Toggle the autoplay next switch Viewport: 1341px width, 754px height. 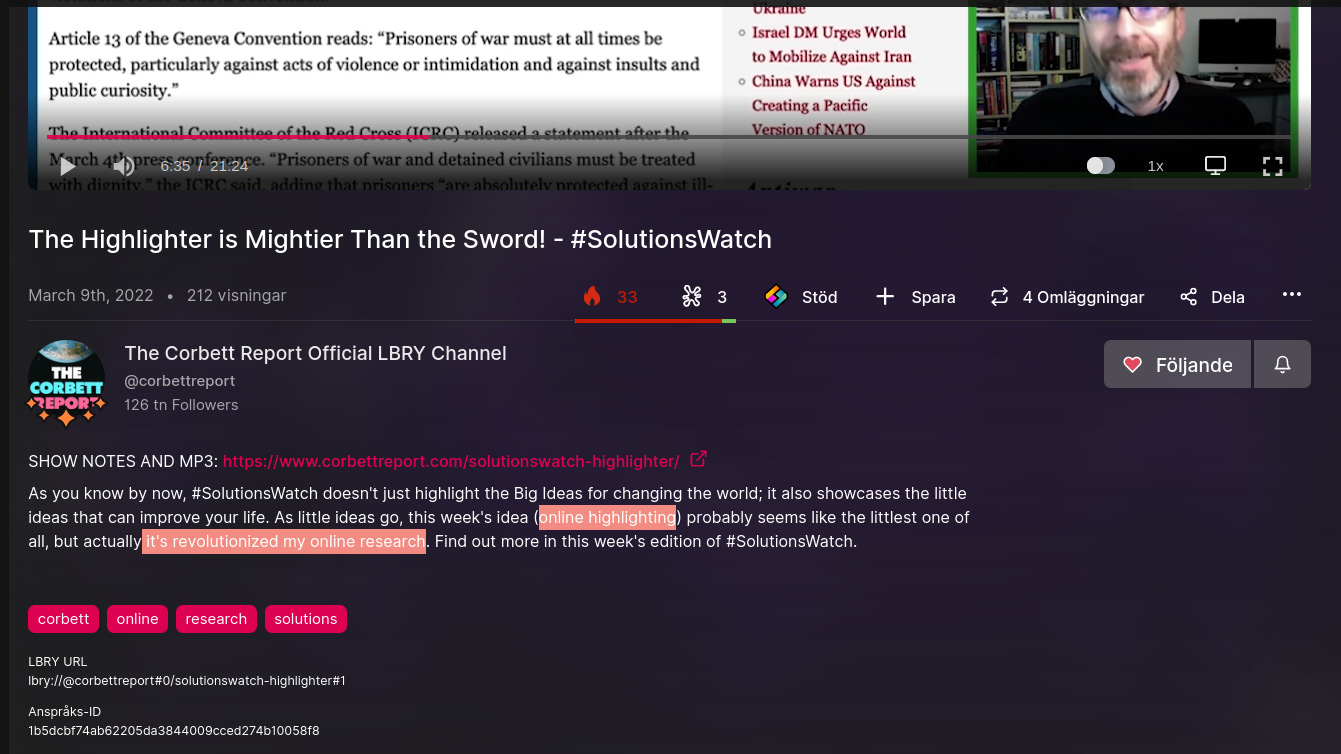pyautogui.click(x=1100, y=166)
